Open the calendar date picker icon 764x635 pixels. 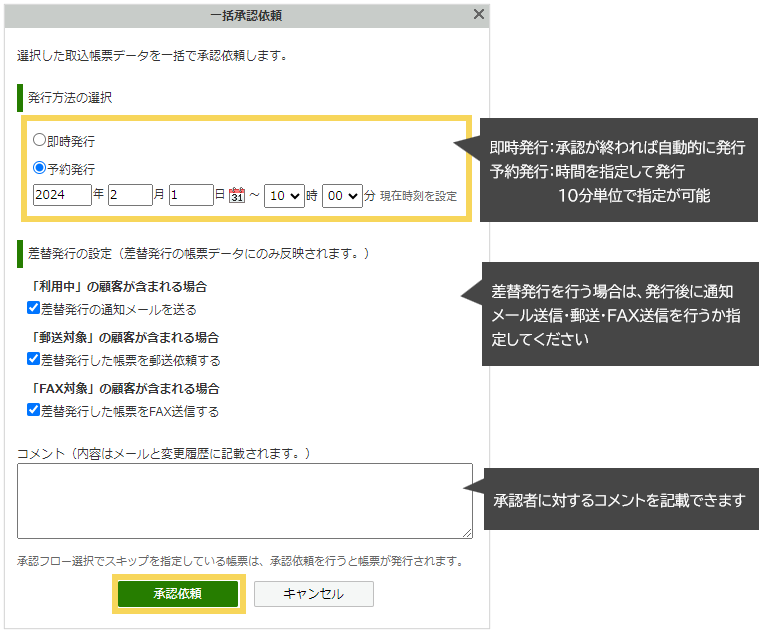237,196
